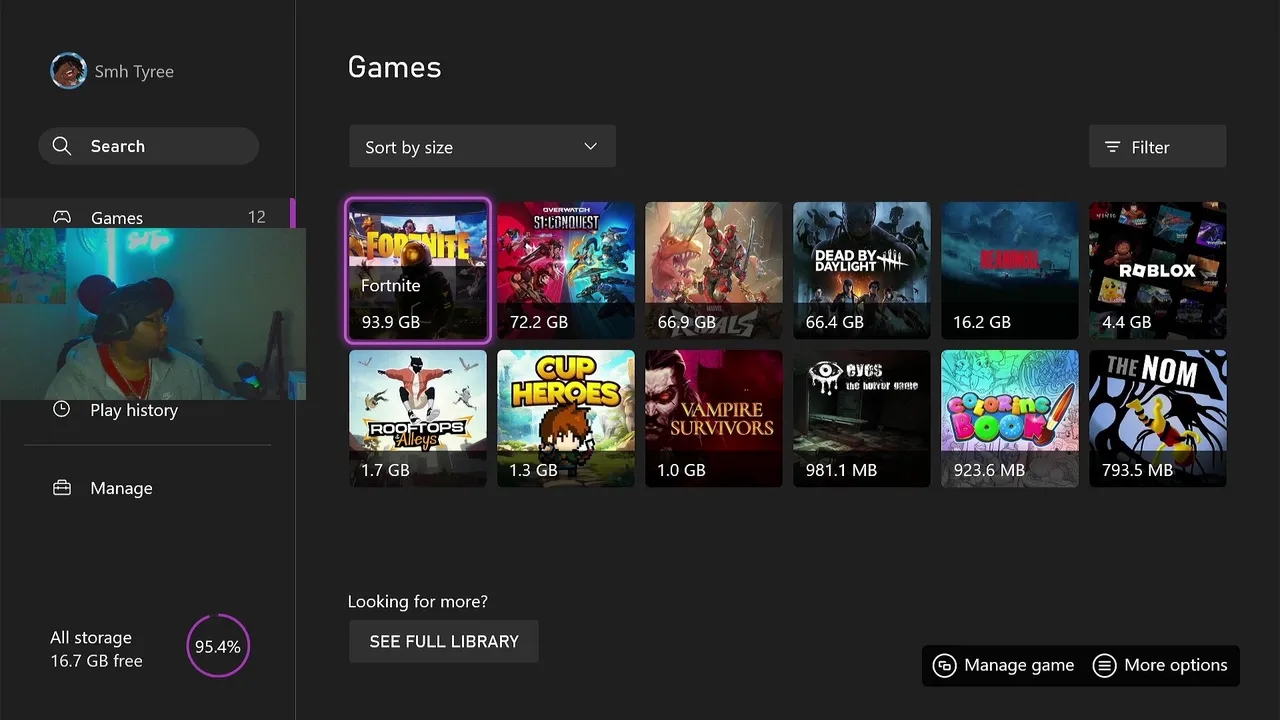The height and width of the screenshot is (720, 1280).
Task: Open the Sort by size dropdown
Action: tap(482, 147)
